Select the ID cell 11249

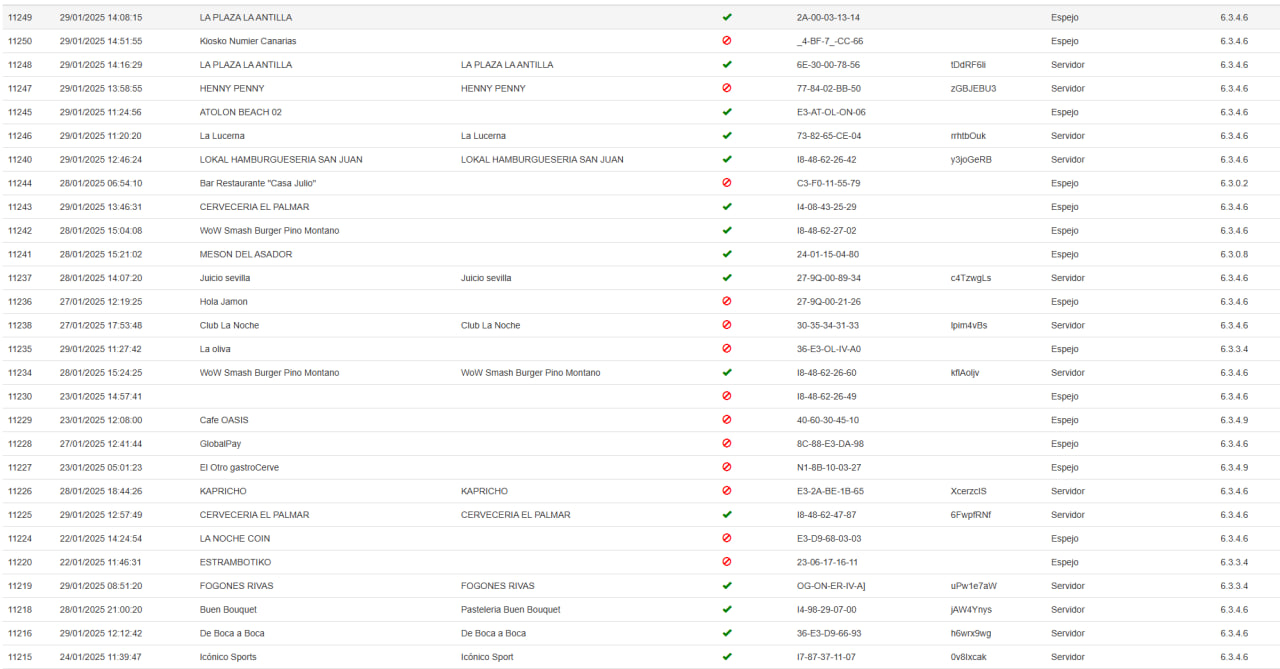(x=20, y=17)
